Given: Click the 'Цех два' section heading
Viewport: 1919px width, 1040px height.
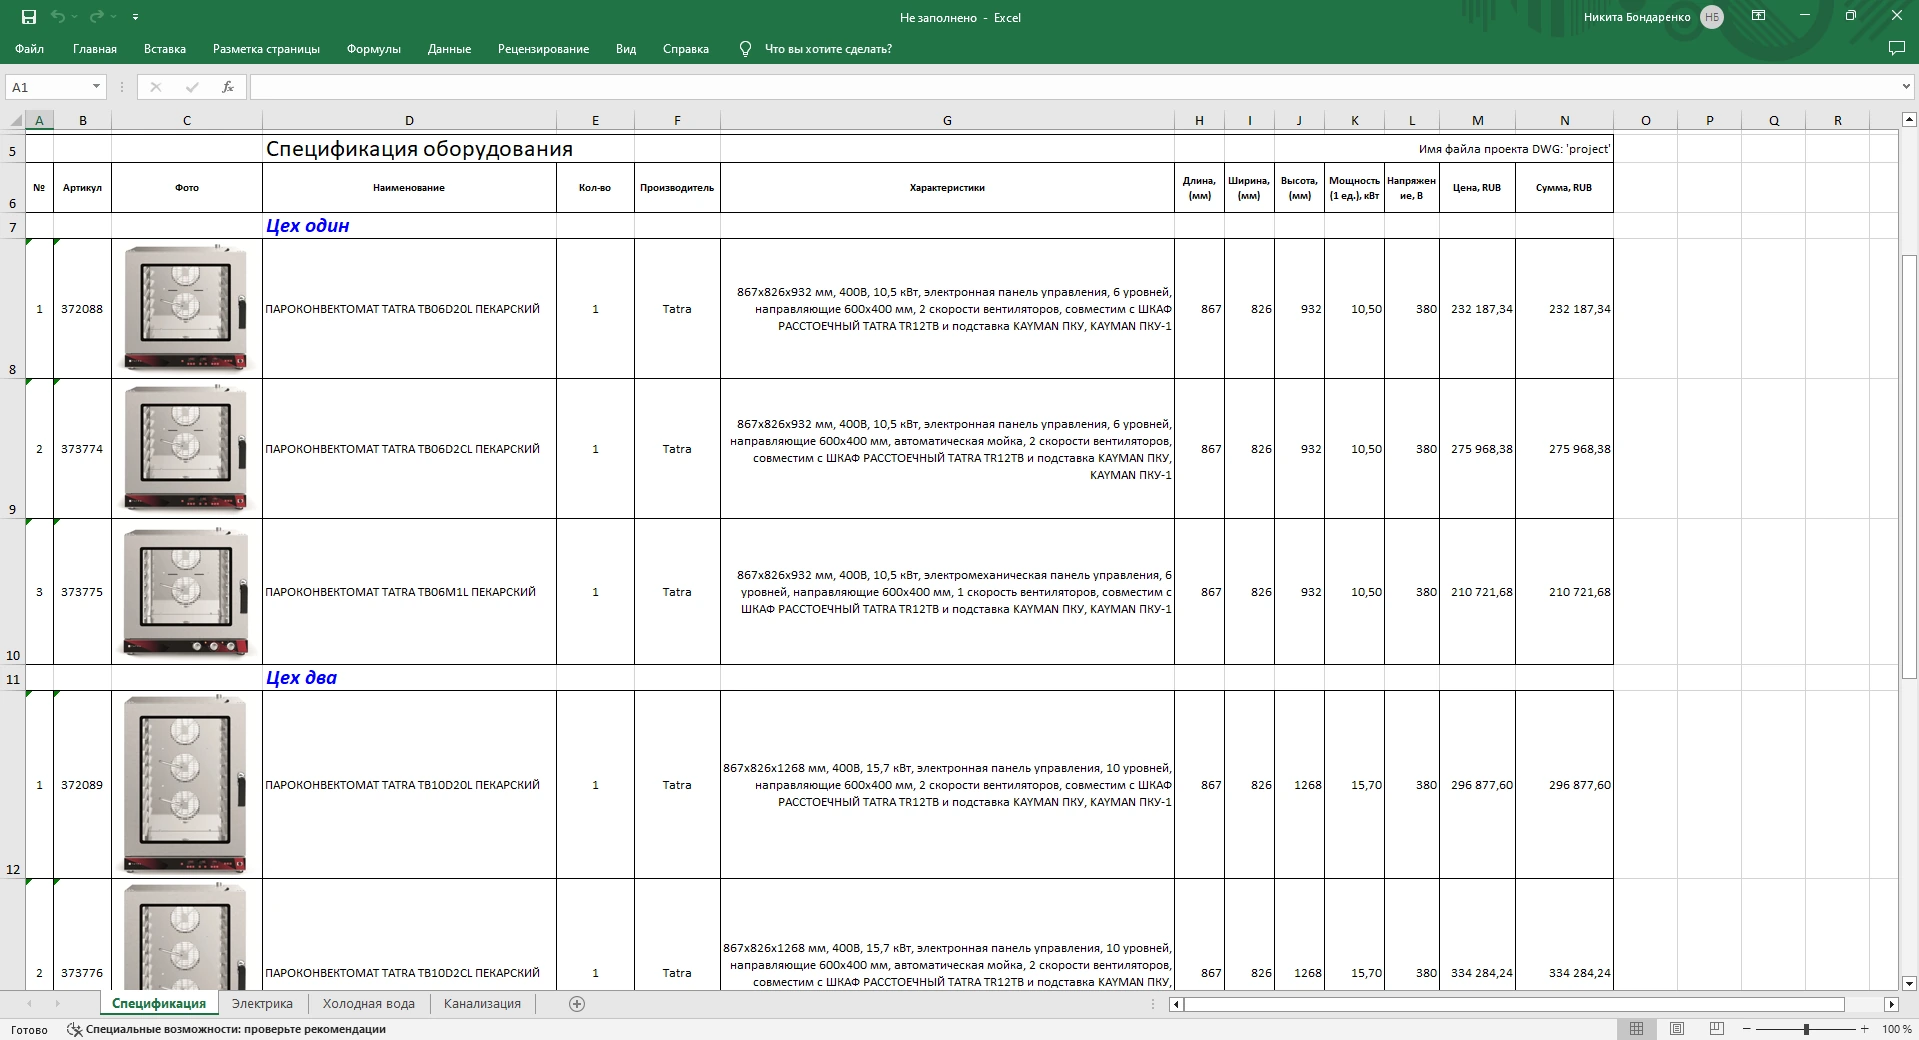Looking at the screenshot, I should [x=301, y=678].
